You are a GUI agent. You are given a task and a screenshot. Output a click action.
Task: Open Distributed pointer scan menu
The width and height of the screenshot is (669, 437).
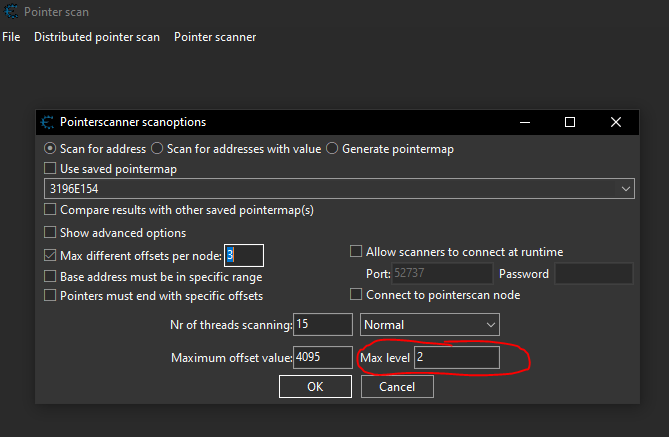[96, 37]
